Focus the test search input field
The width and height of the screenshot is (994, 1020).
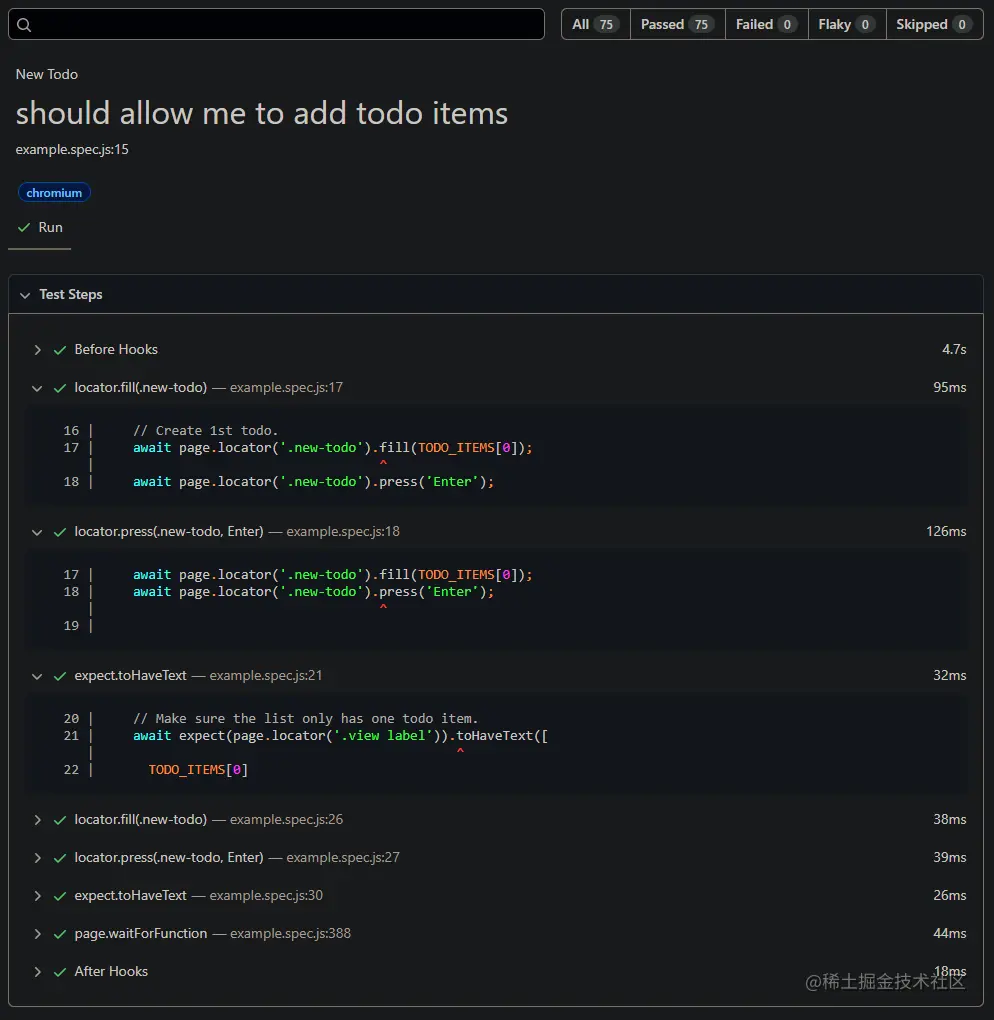[285, 24]
